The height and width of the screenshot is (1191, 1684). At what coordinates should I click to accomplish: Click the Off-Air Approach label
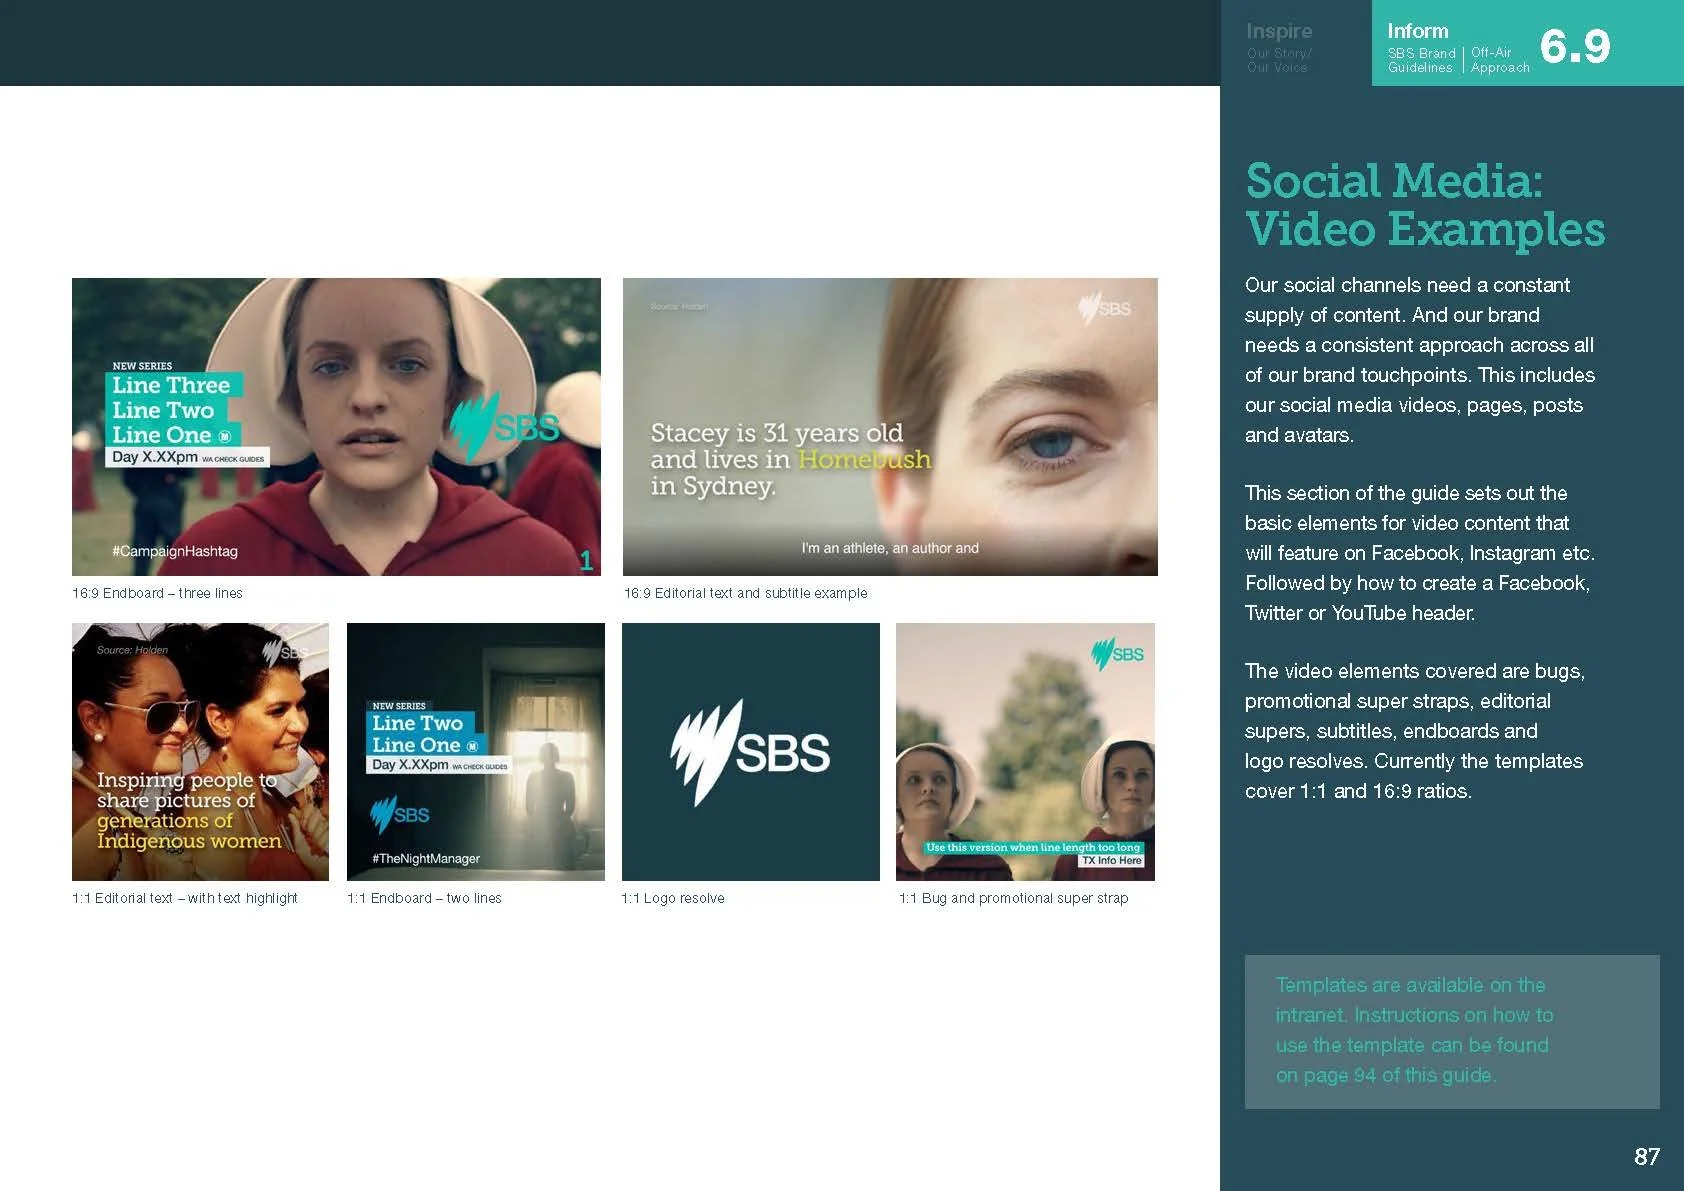click(1500, 60)
